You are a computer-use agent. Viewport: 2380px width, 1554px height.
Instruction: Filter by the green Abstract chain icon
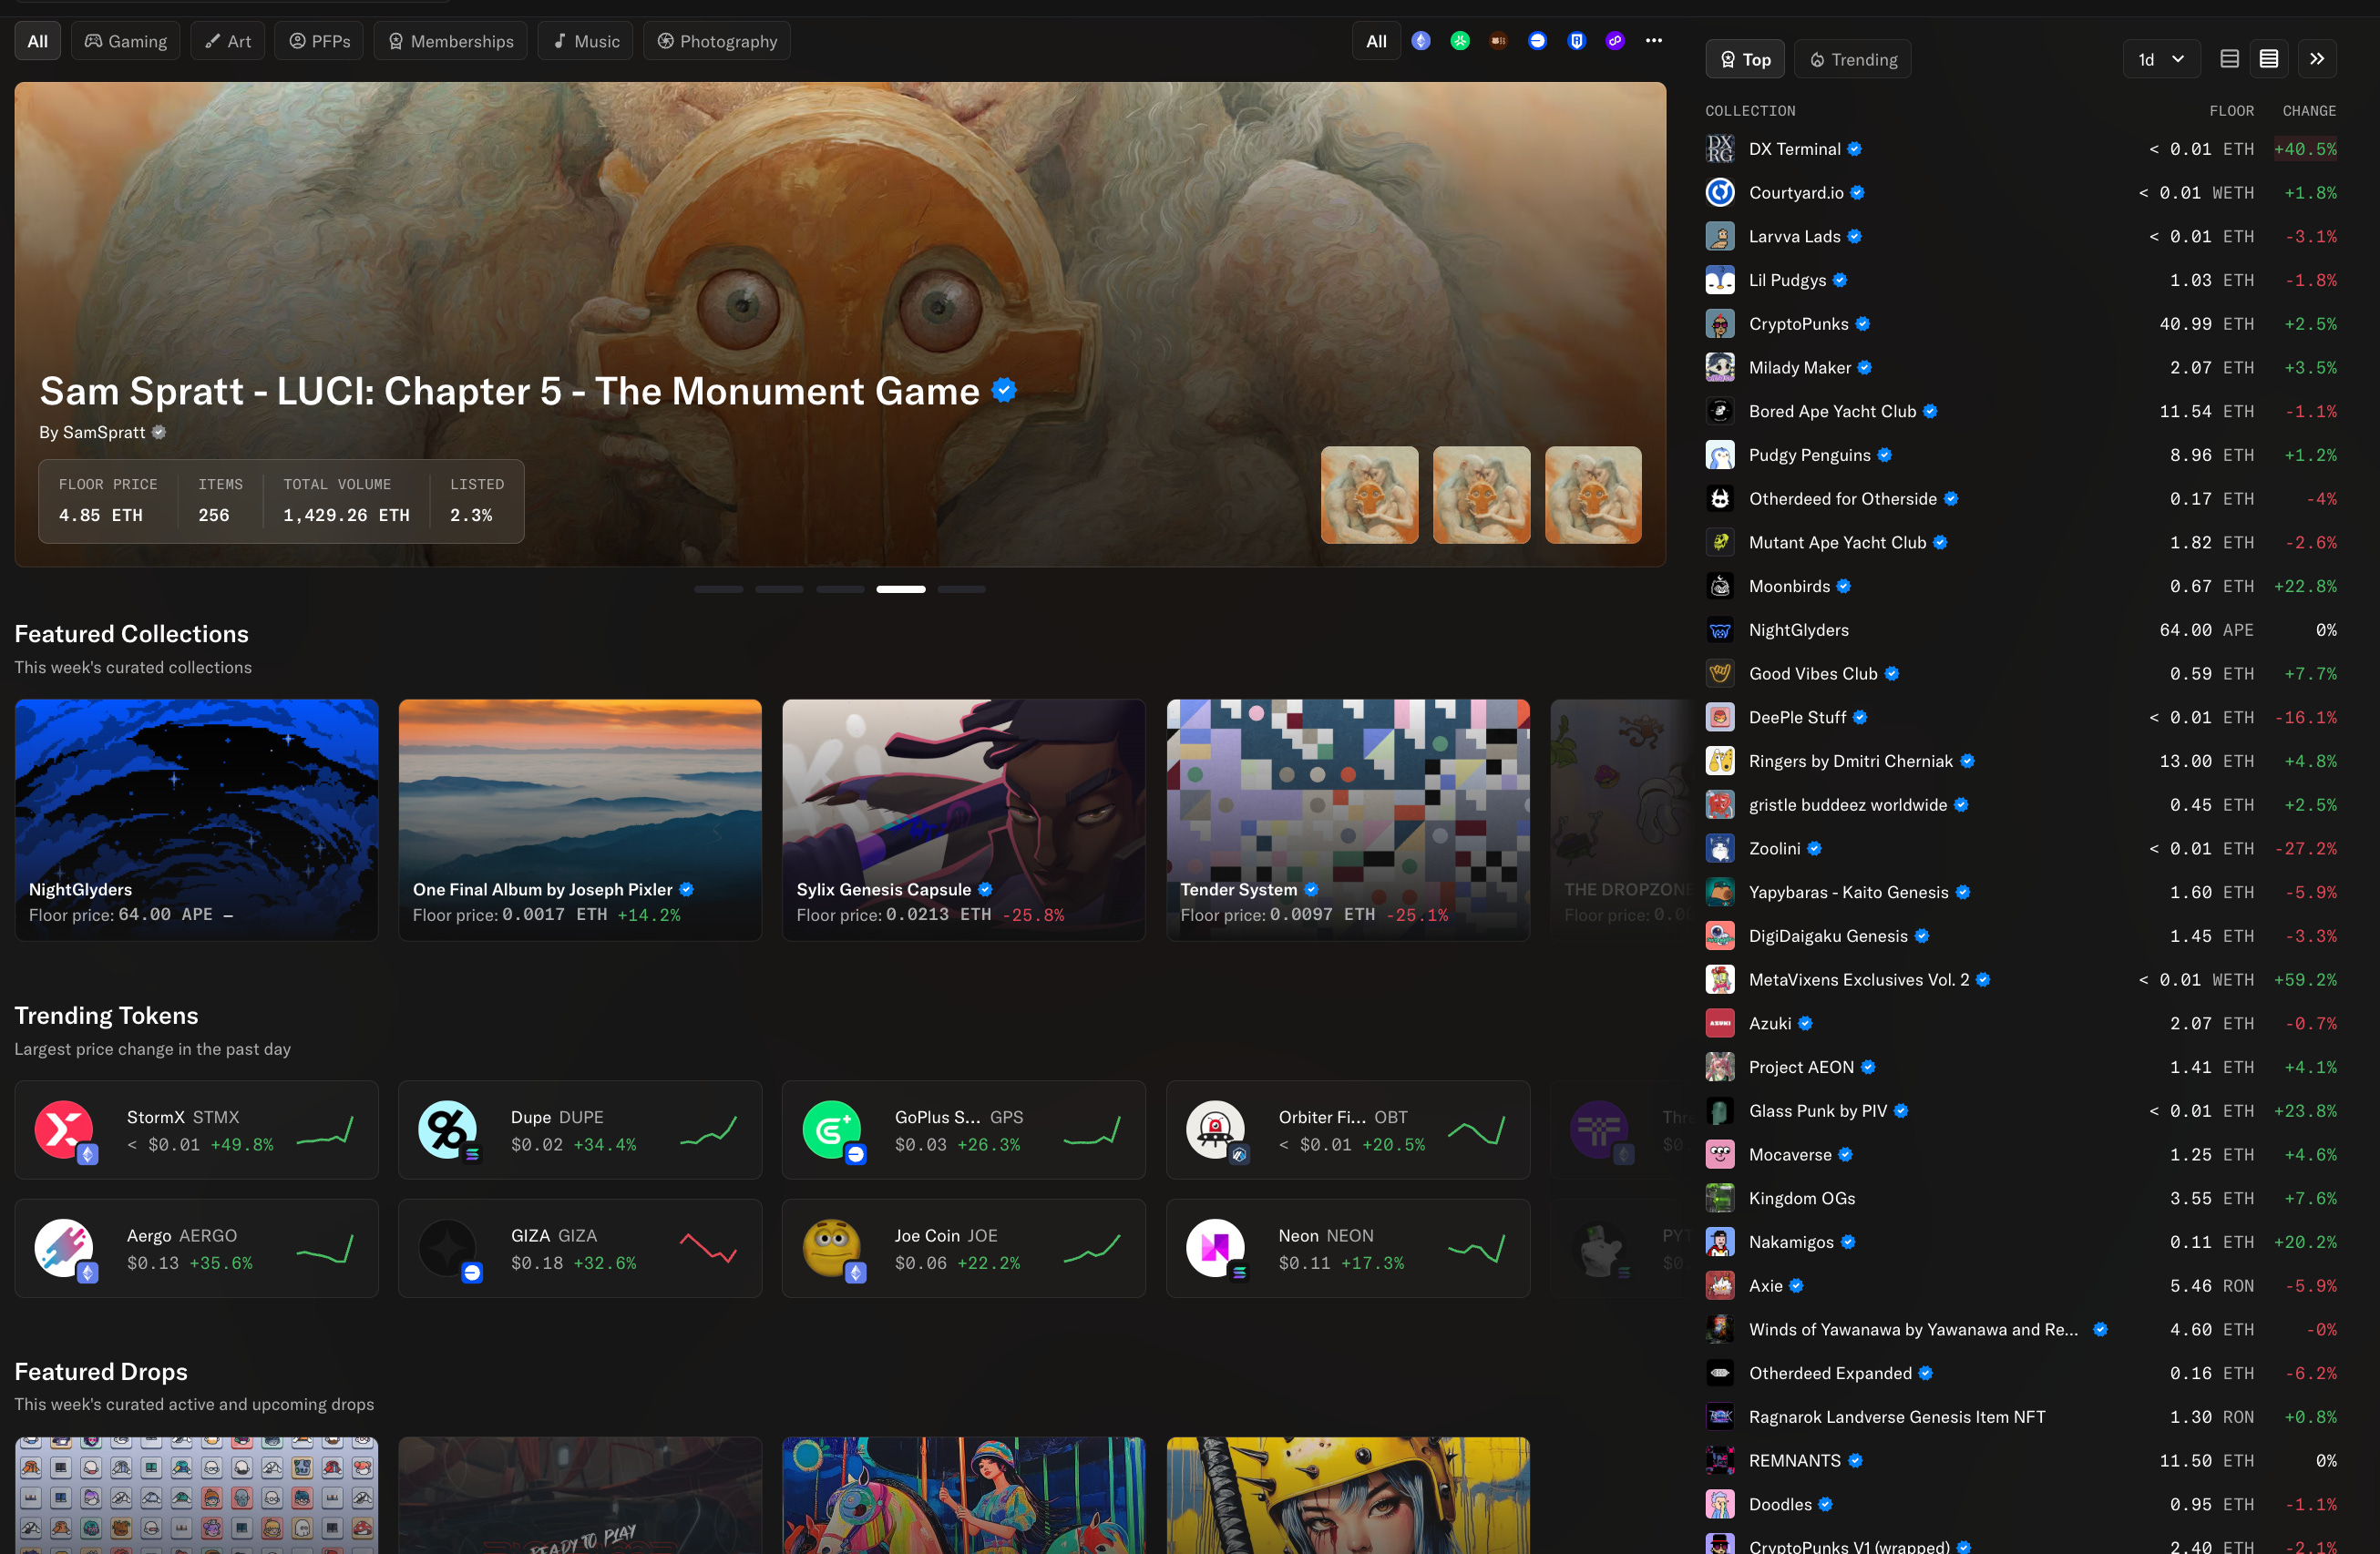click(x=1460, y=41)
